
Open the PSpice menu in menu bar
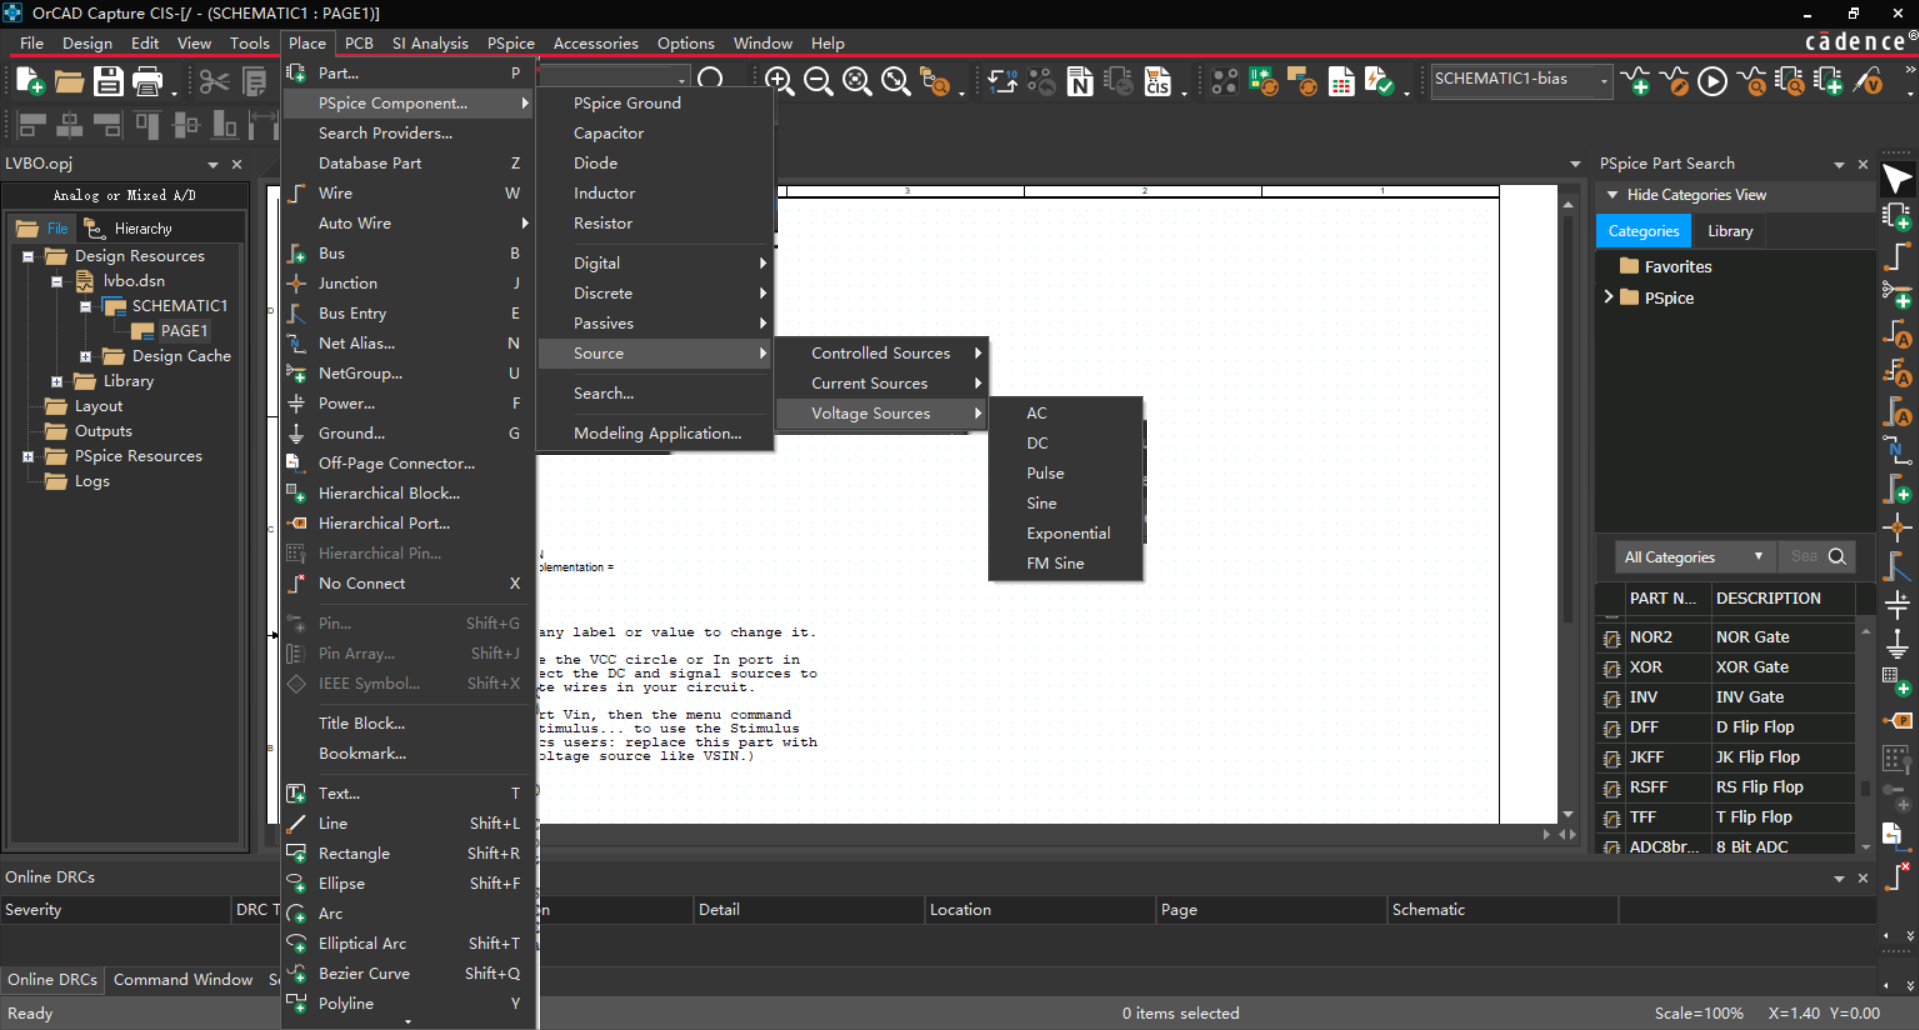[511, 43]
